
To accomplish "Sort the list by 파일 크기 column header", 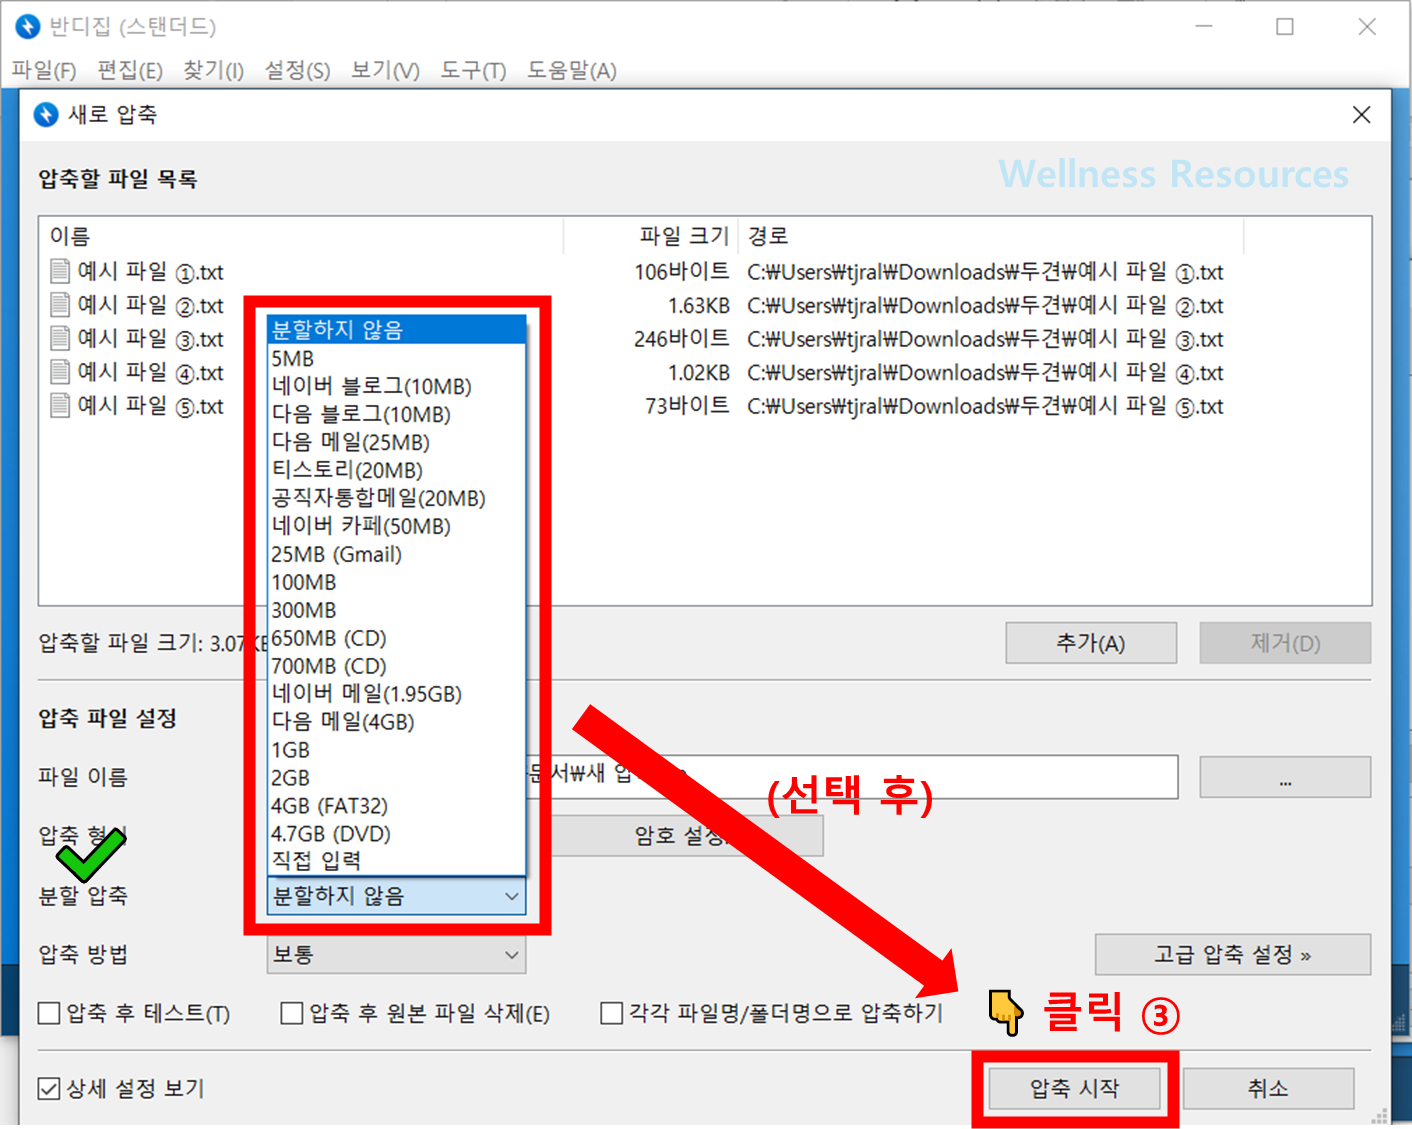I will (651, 236).
